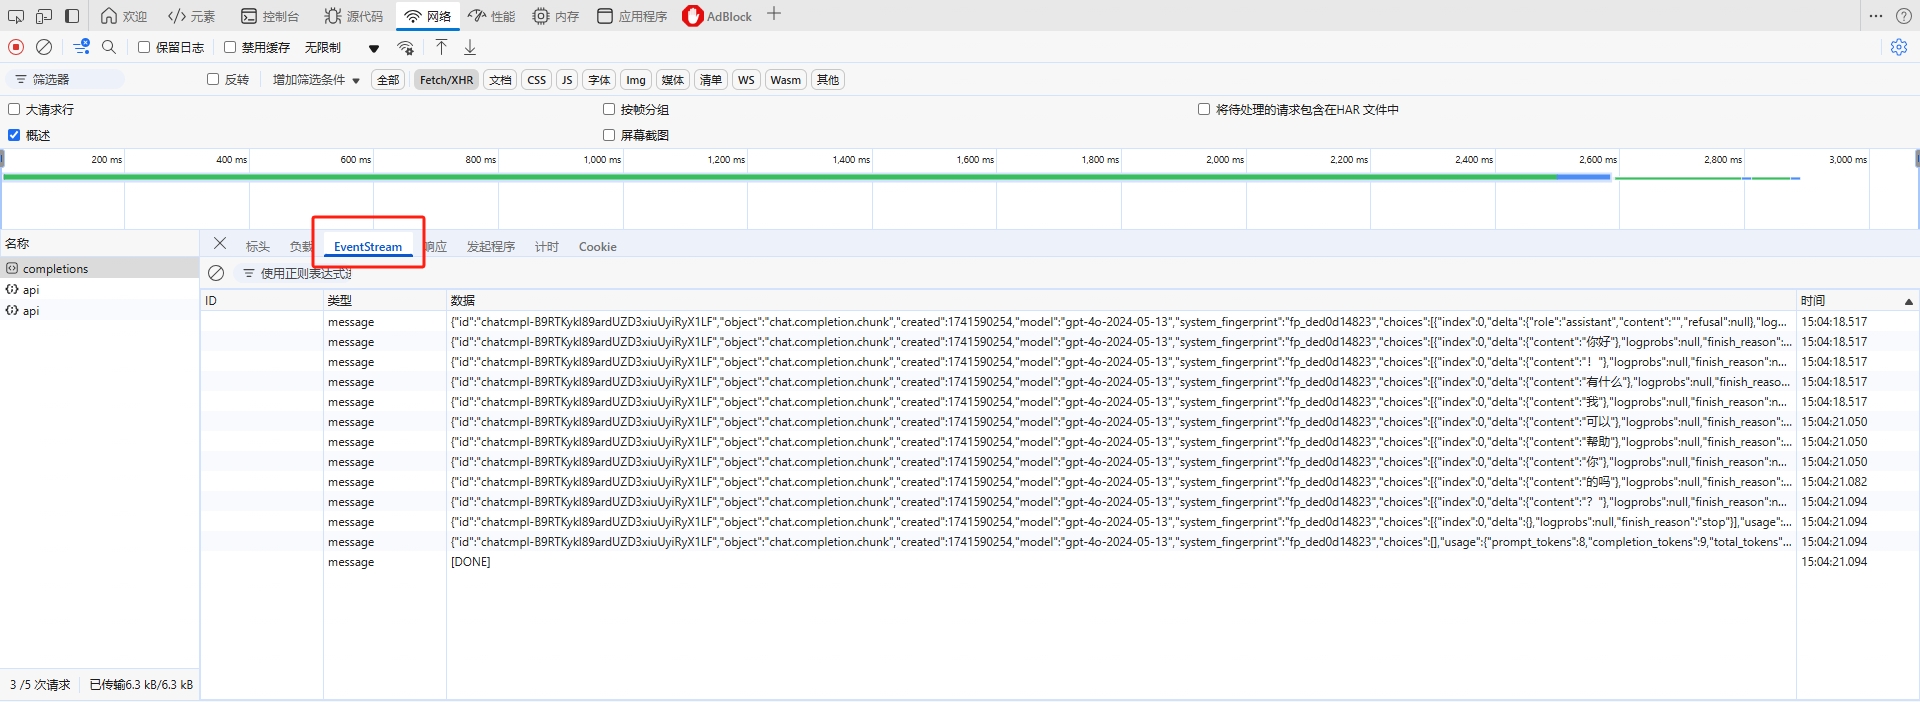Open the 标头 details tab
This screenshot has height=702, width=1920.
coord(258,246)
